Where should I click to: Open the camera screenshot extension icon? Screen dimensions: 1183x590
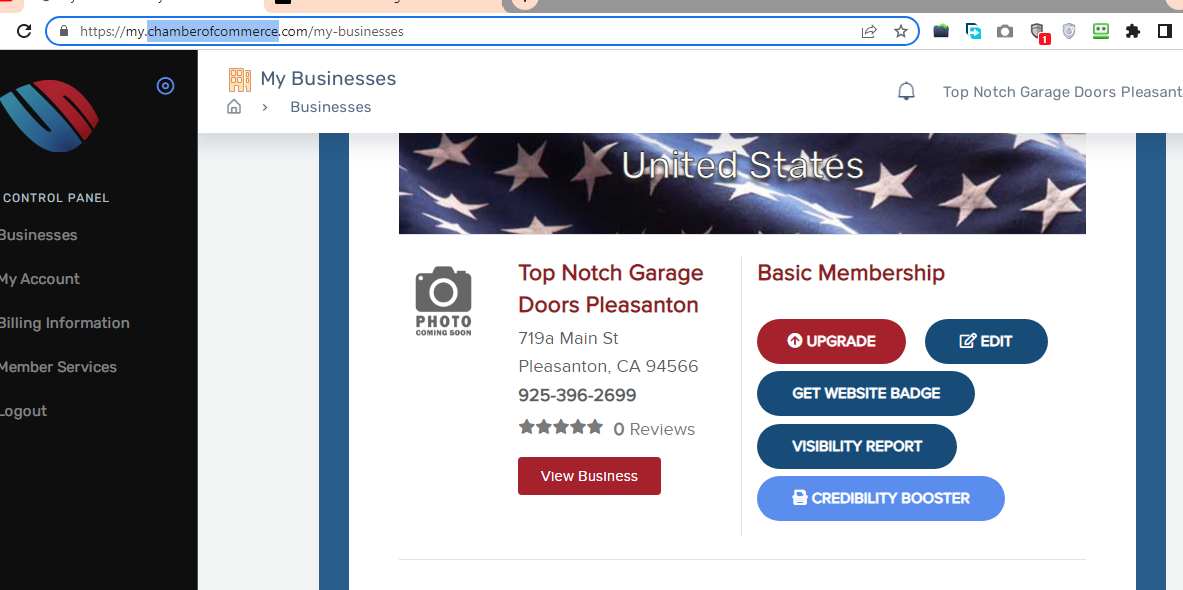pos(1005,31)
